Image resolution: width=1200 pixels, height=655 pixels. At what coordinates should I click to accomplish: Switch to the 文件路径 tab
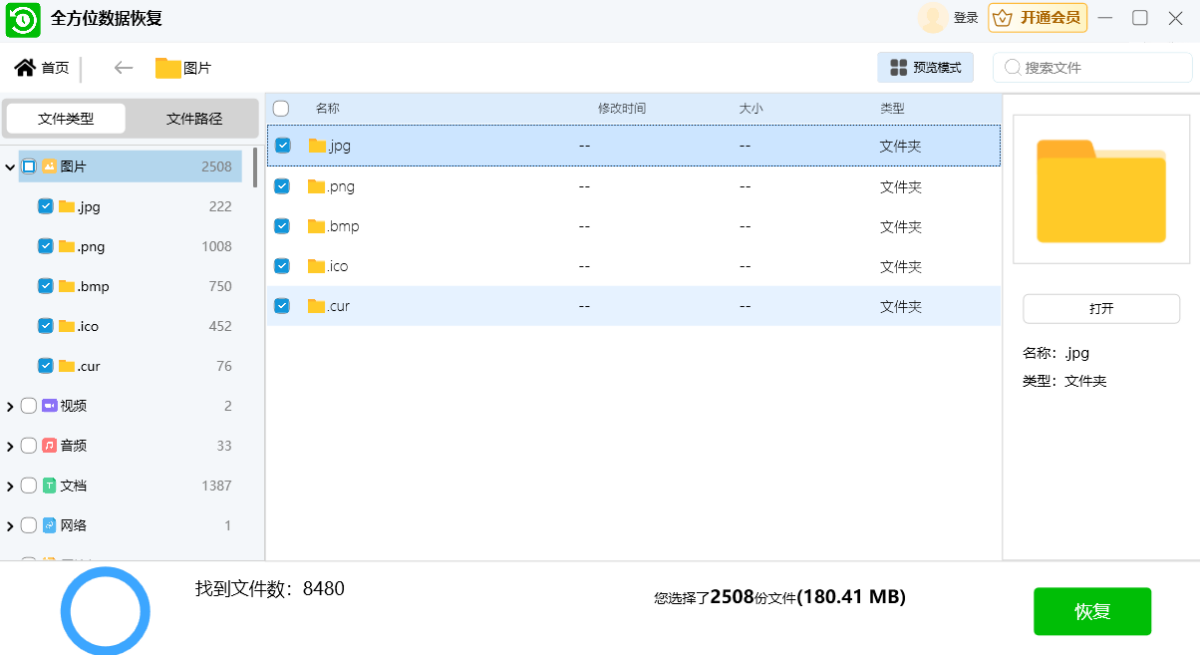[194, 119]
